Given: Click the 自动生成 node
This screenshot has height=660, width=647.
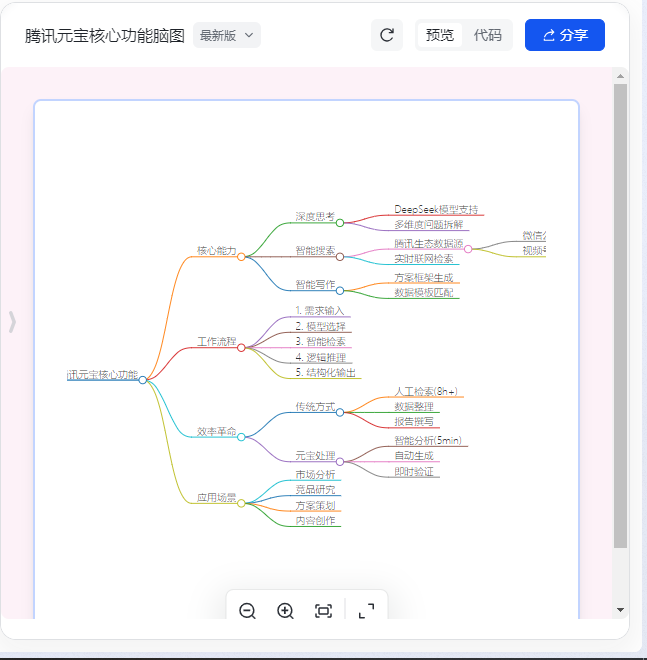Looking at the screenshot, I should click(x=414, y=456).
